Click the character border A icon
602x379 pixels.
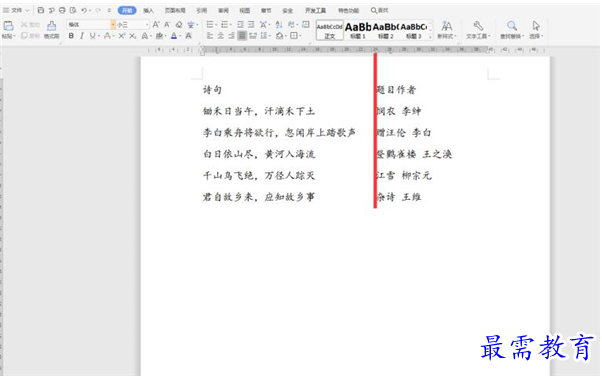[189, 36]
